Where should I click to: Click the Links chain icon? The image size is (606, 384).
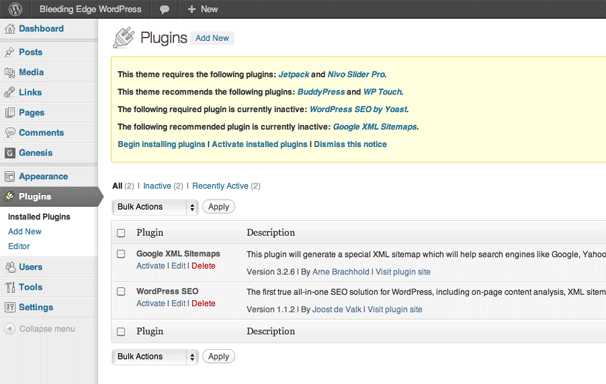click(x=10, y=92)
